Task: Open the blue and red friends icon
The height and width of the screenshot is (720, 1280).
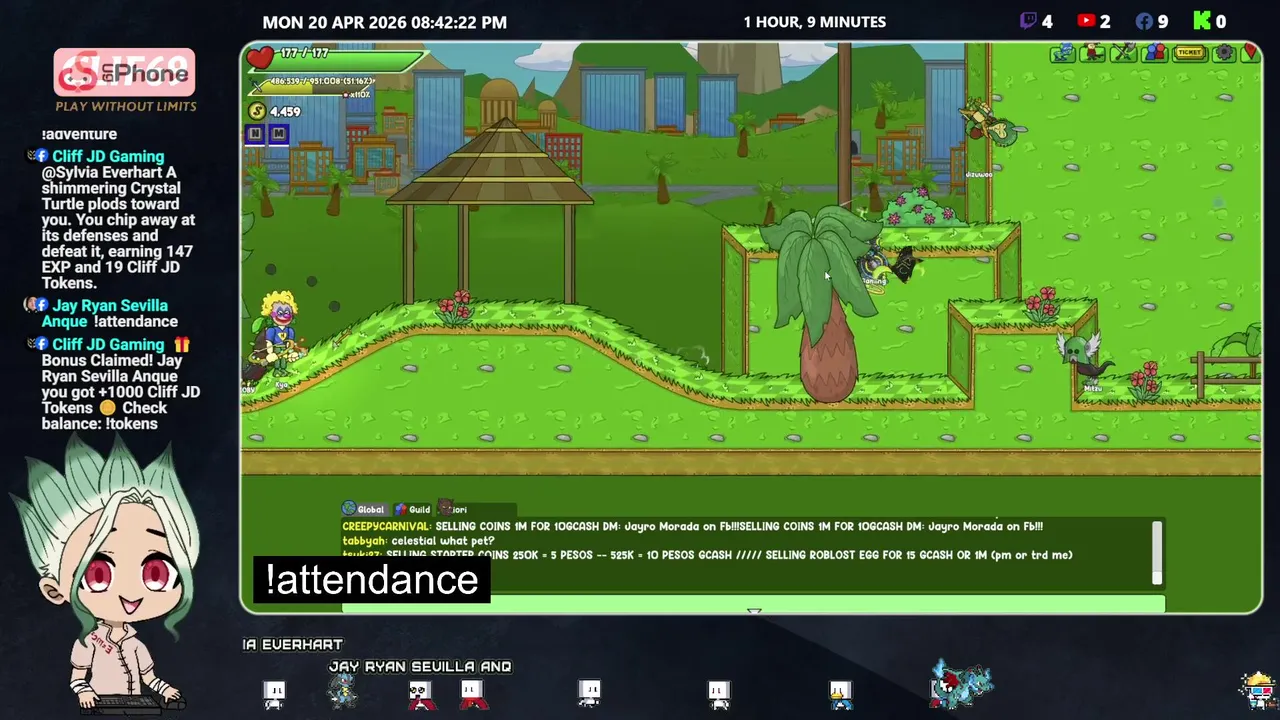Action: (x=1155, y=53)
